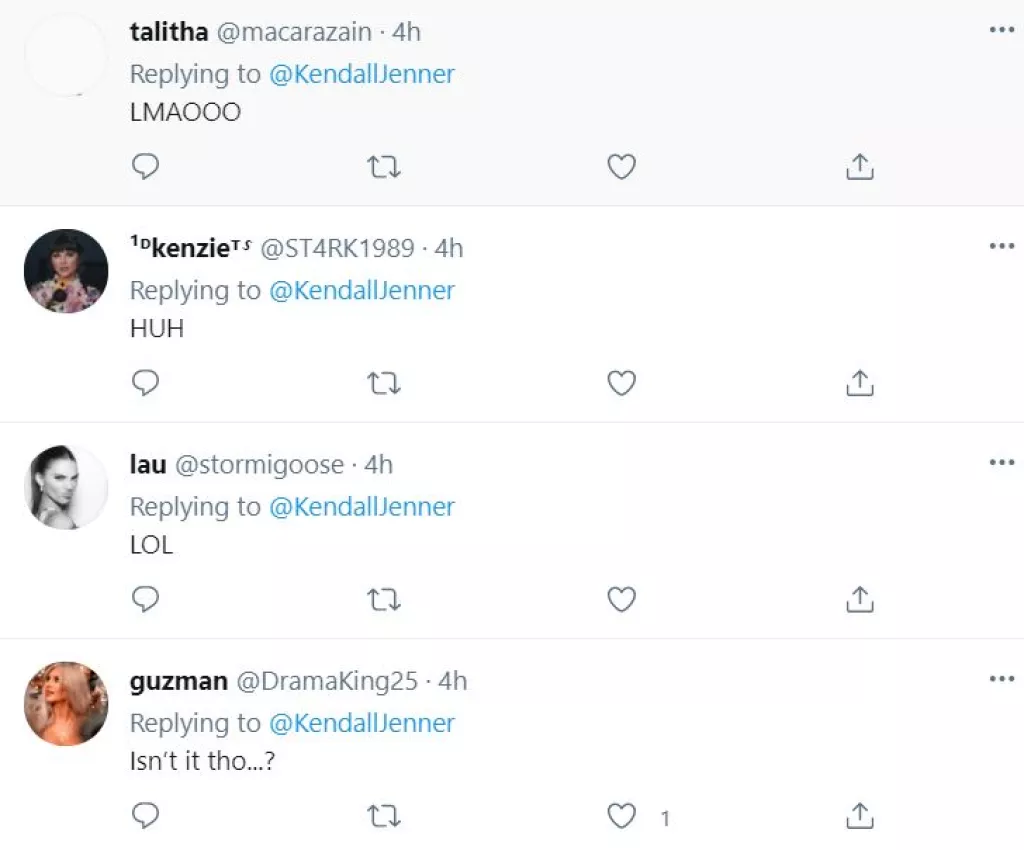The height and width of the screenshot is (850, 1024).
Task: Open the more options menu on guzman's tweet
Action: (x=1001, y=677)
